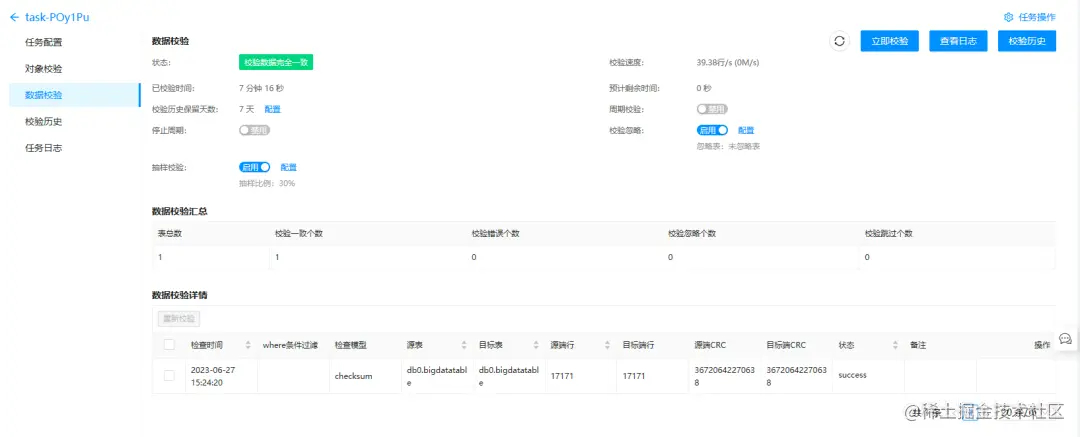Click the CRC value under 目标端CRC
The width and height of the screenshot is (1080, 437).
coord(796,376)
